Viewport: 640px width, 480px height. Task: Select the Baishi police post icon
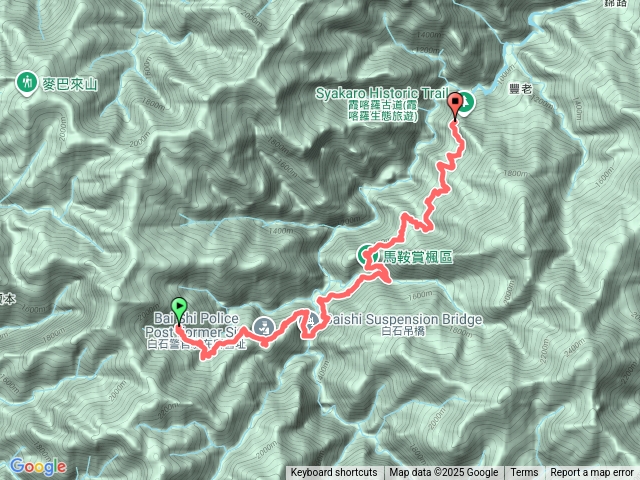pyautogui.click(x=263, y=327)
